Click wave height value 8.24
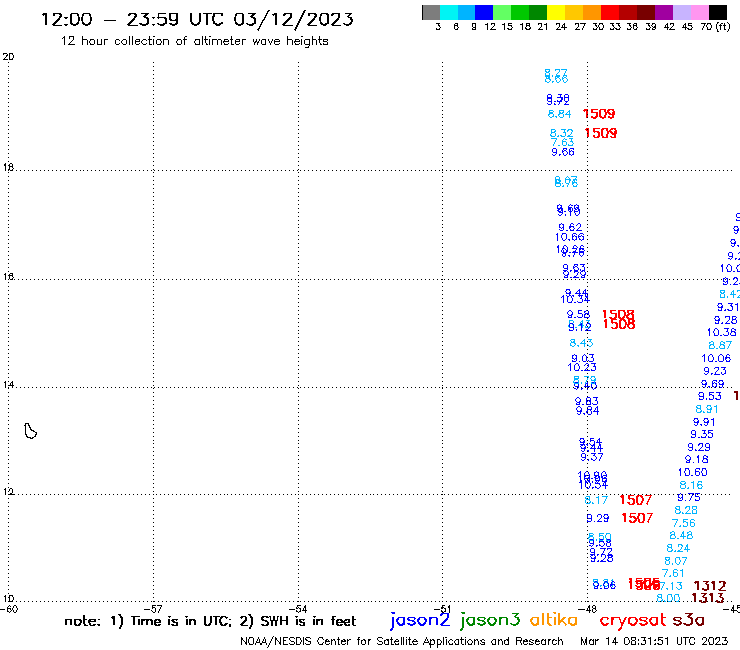Image resolution: width=740 pixels, height=650 pixels. click(678, 549)
